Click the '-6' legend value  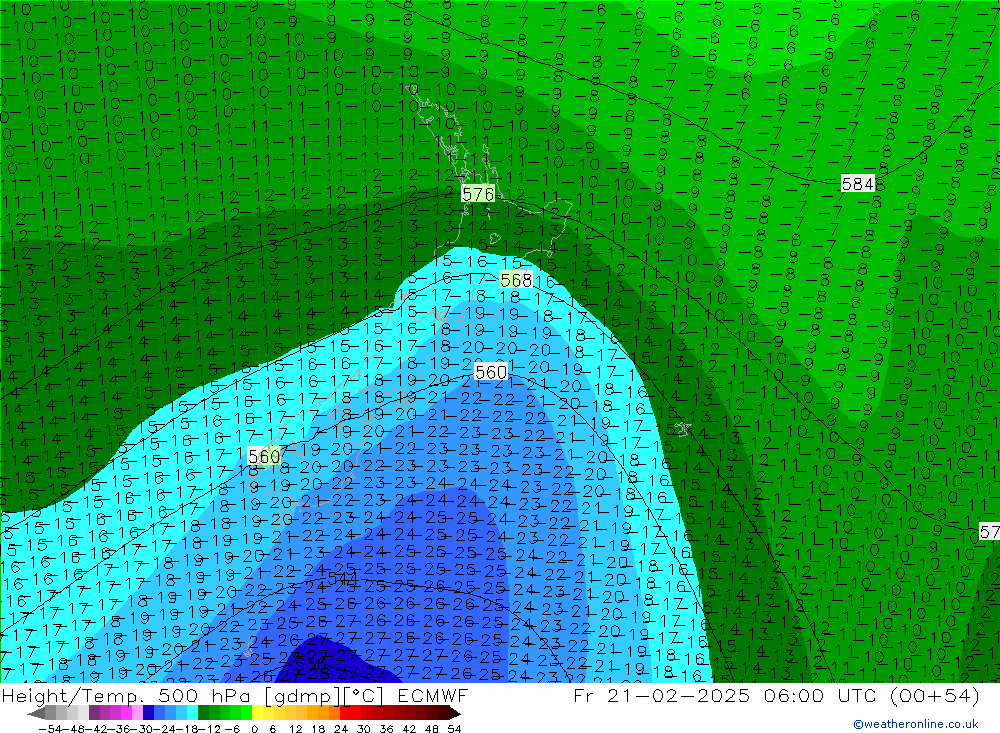232,729
